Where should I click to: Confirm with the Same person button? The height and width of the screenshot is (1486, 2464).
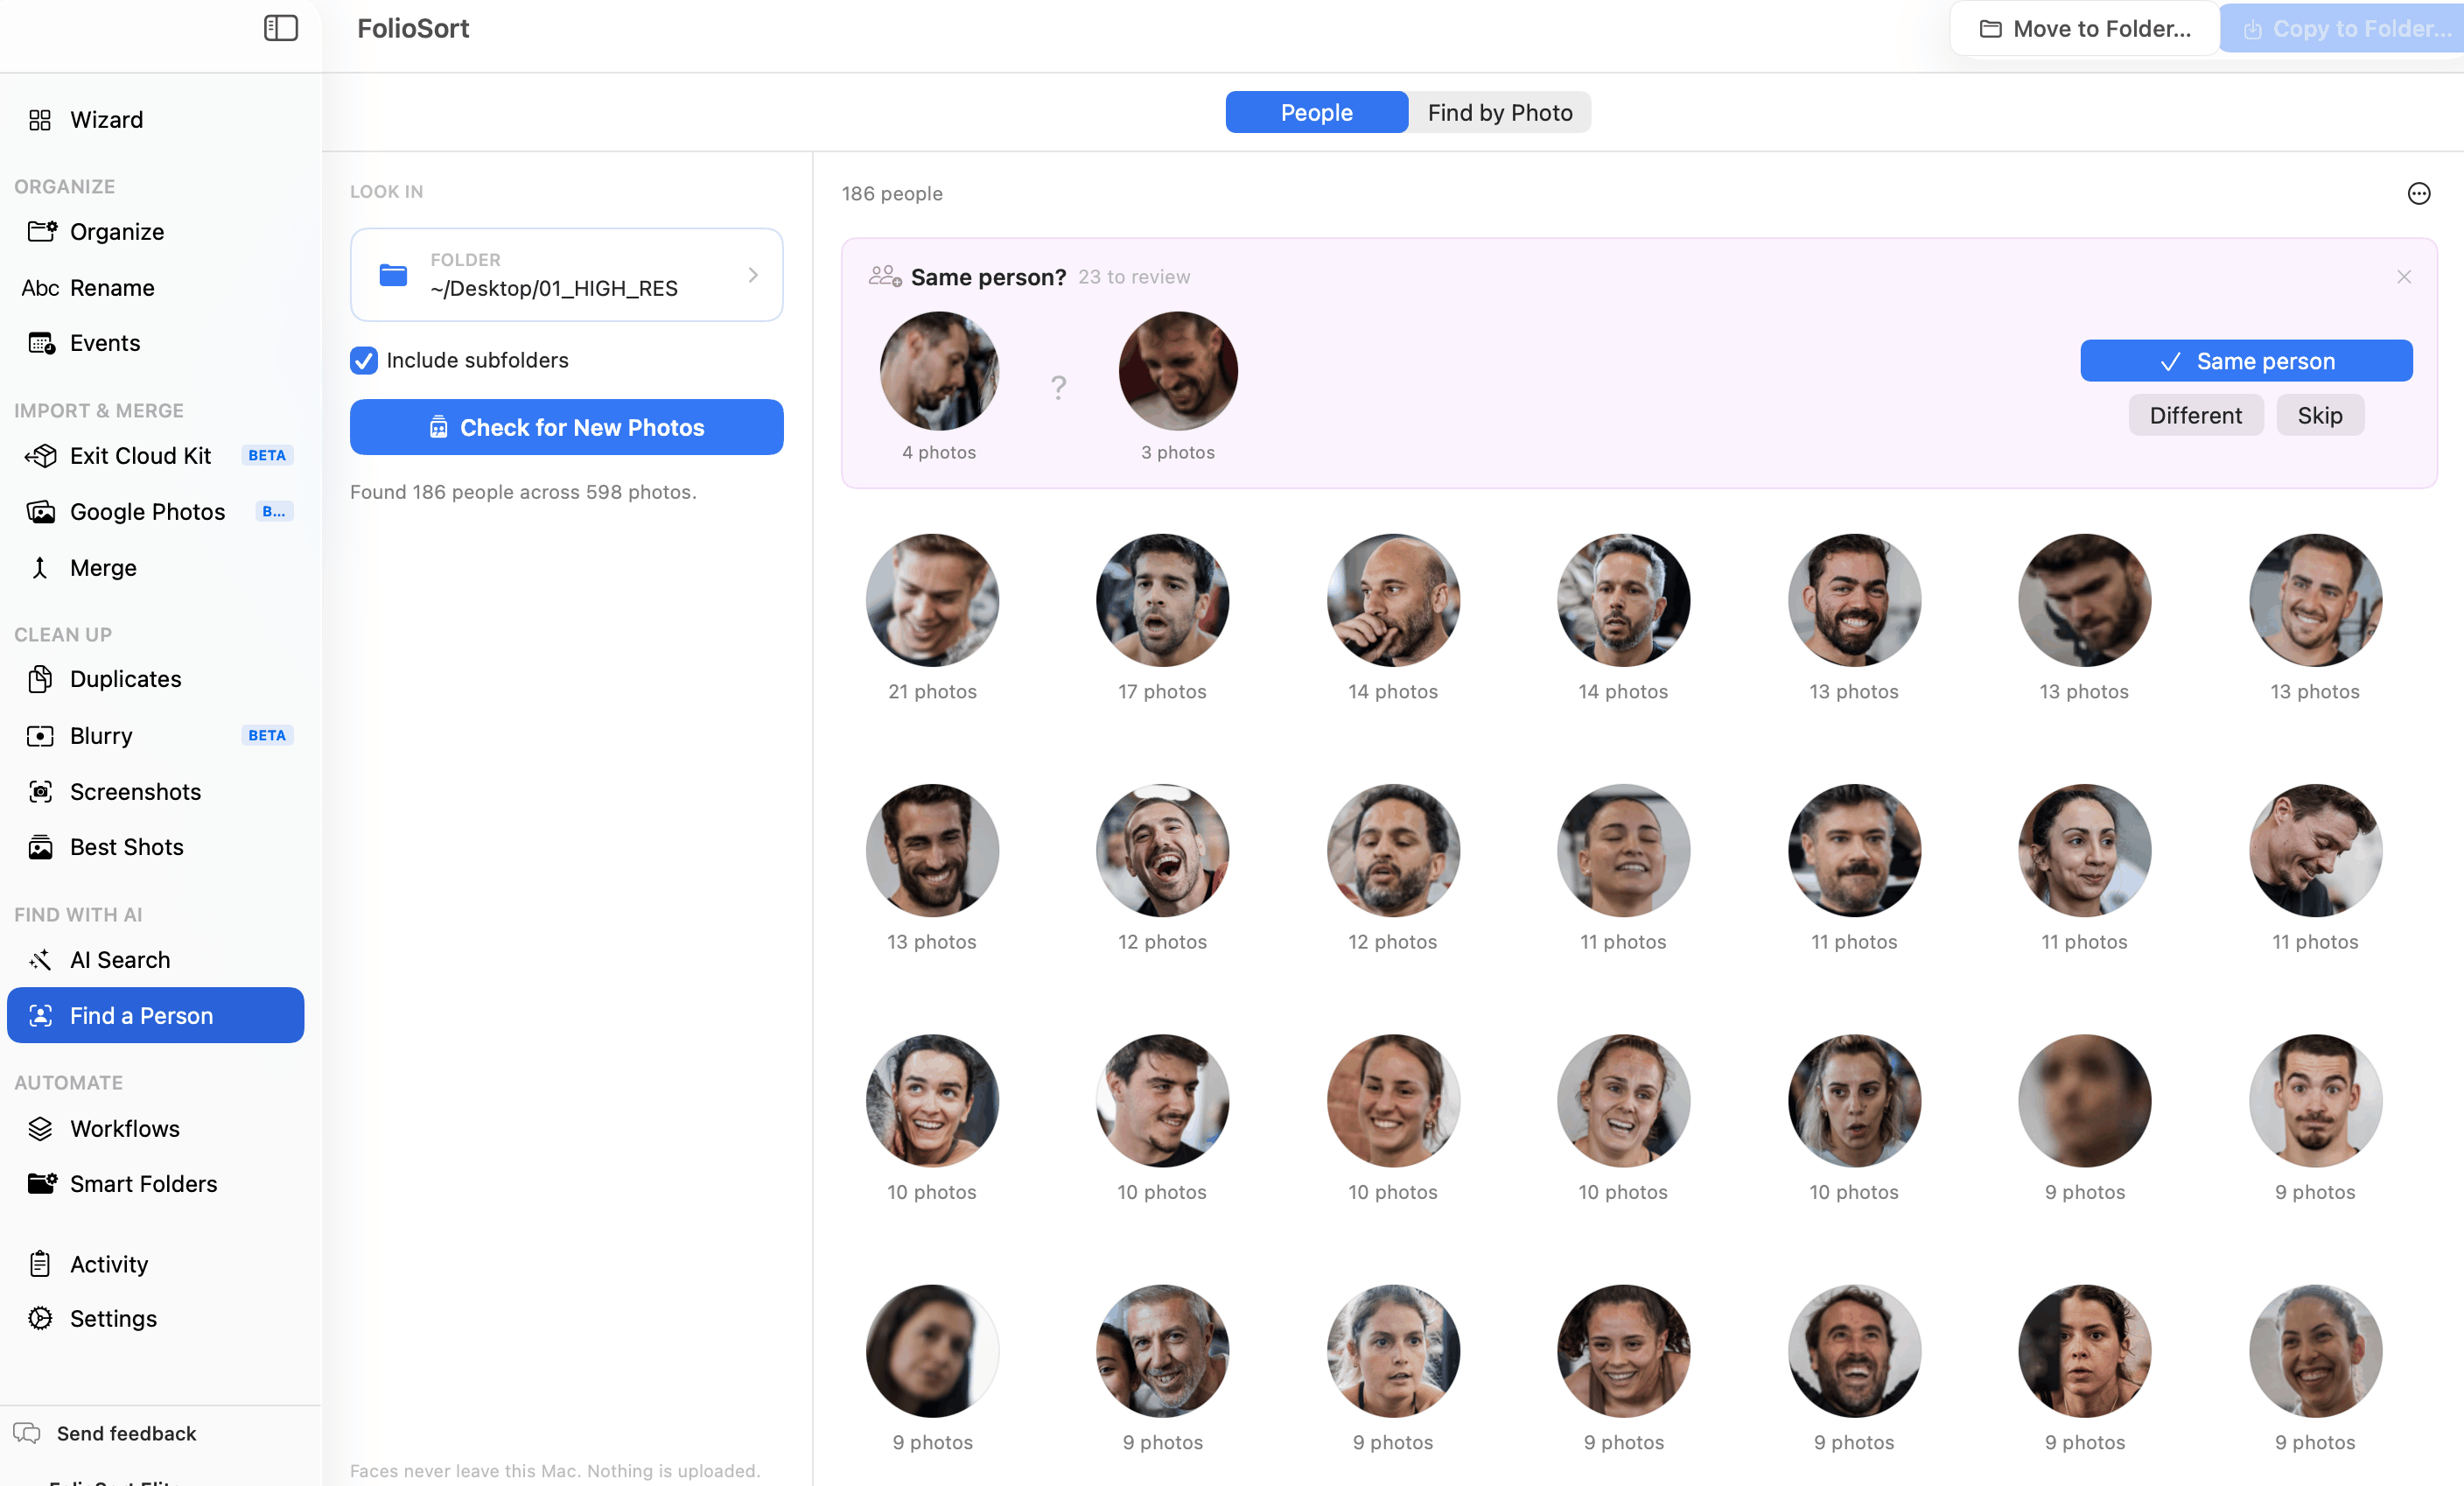(2246, 361)
